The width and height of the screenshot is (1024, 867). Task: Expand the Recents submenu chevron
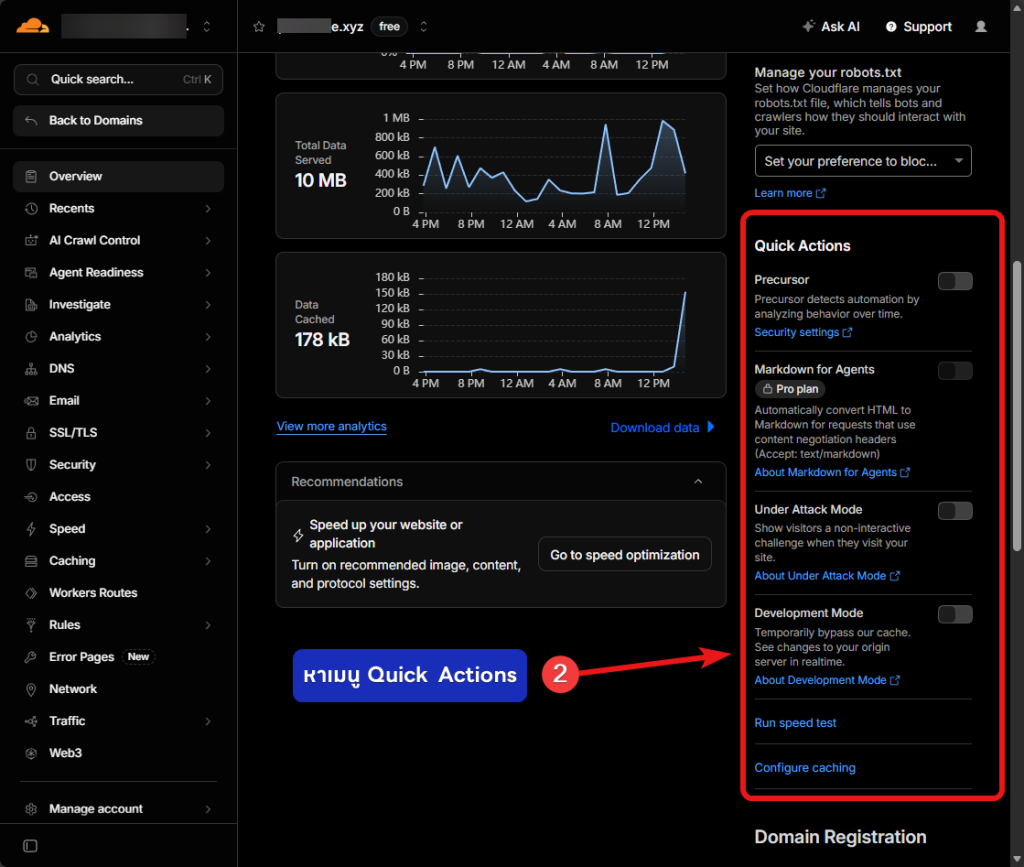pyautogui.click(x=208, y=208)
